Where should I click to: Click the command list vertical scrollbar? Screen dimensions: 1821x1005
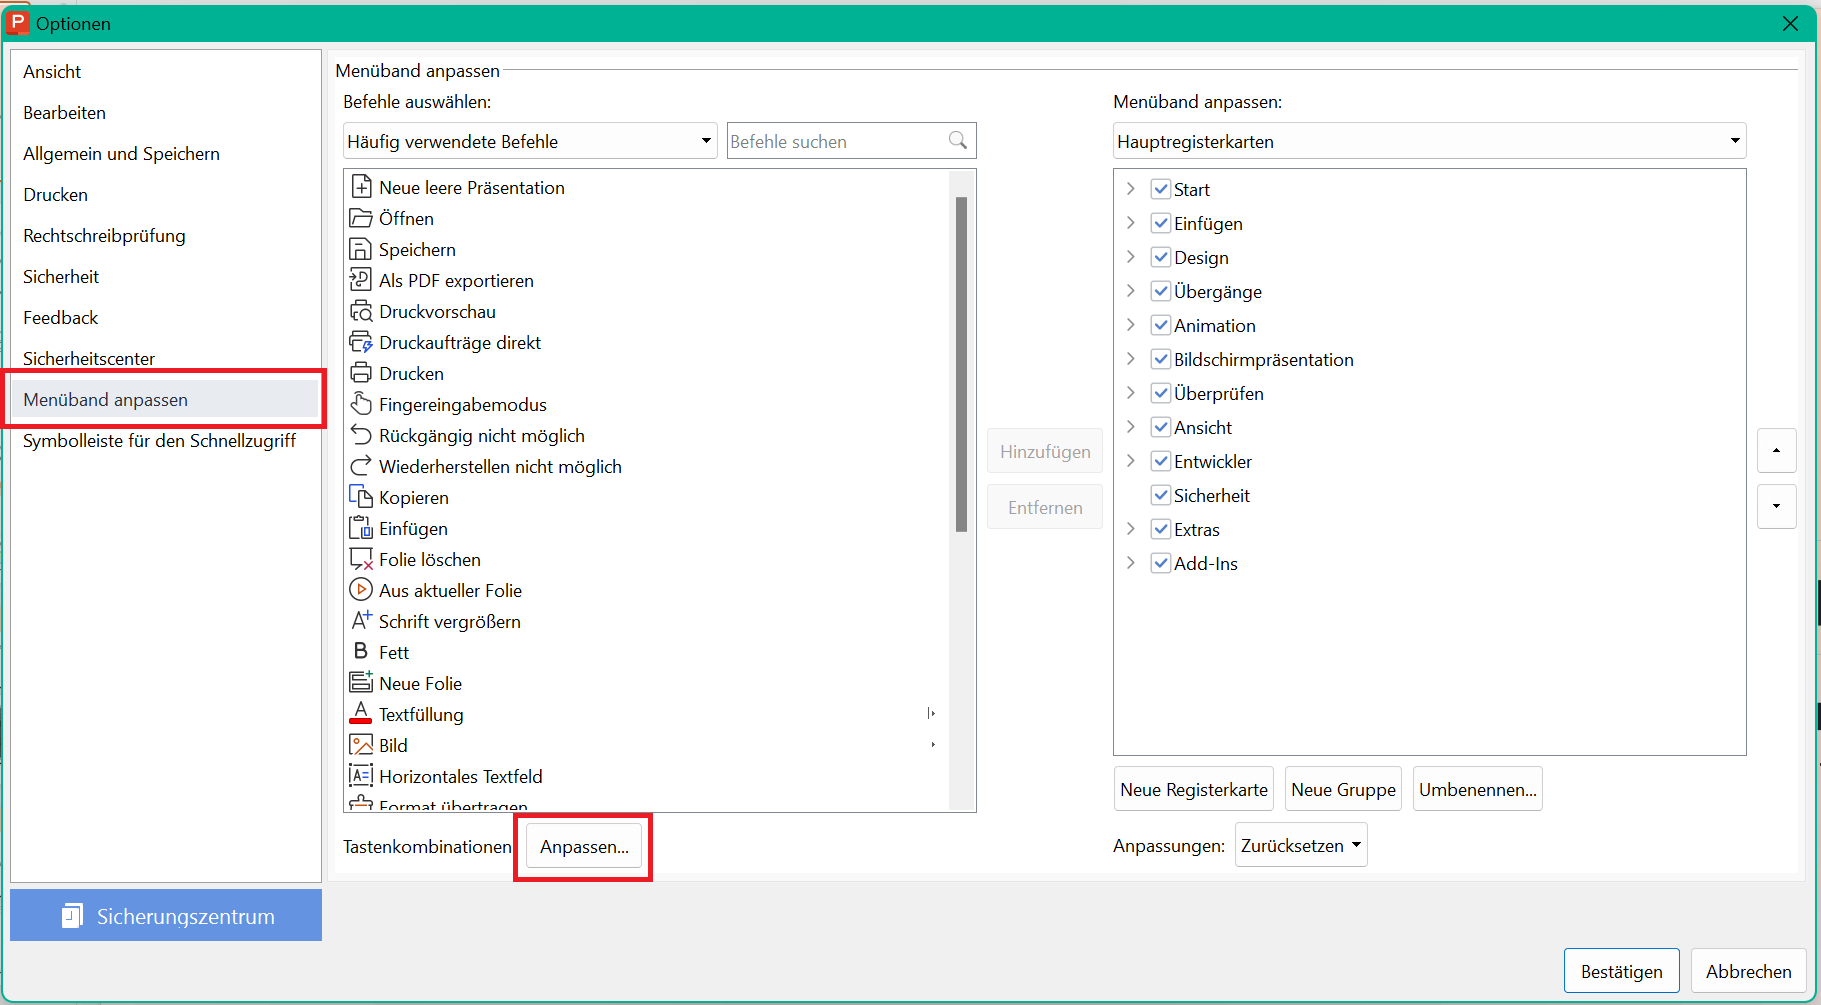(x=961, y=364)
